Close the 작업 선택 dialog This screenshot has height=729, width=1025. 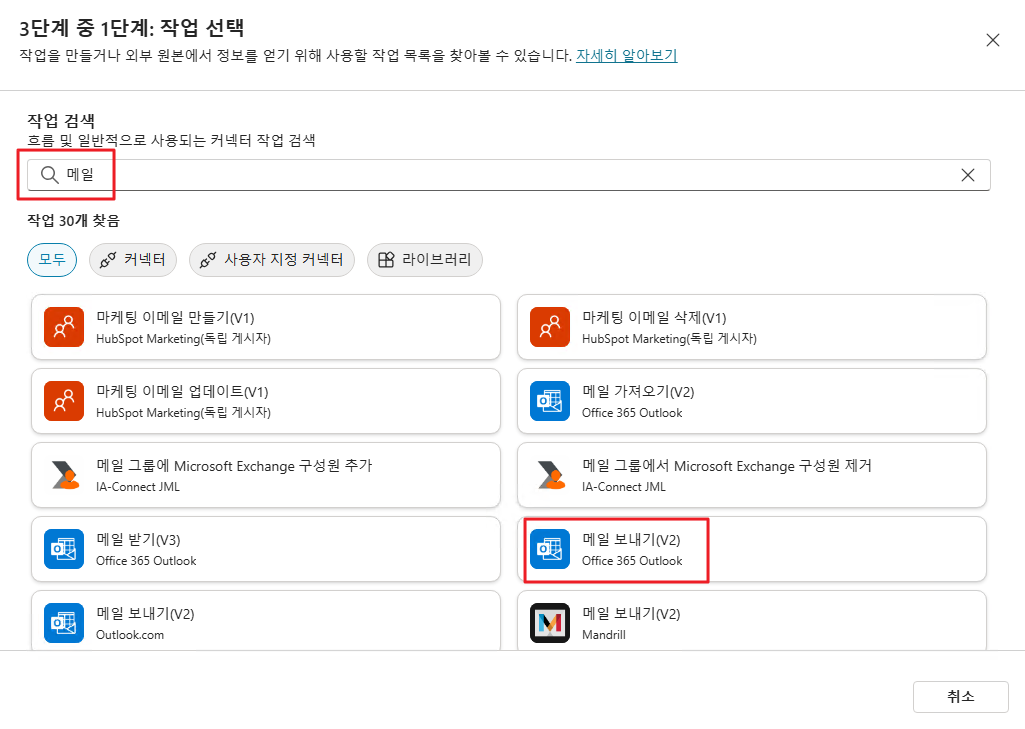pyautogui.click(x=992, y=41)
